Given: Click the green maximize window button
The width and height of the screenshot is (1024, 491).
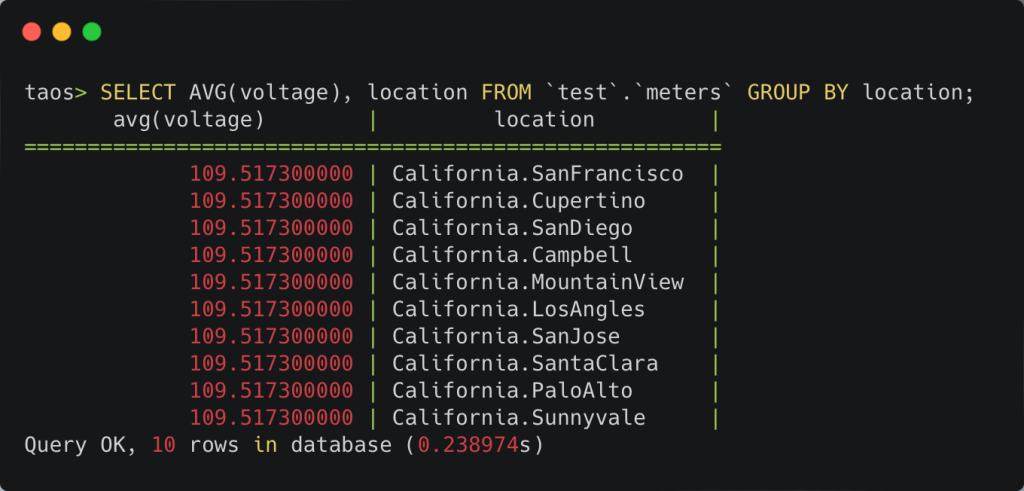Looking at the screenshot, I should click(x=92, y=32).
